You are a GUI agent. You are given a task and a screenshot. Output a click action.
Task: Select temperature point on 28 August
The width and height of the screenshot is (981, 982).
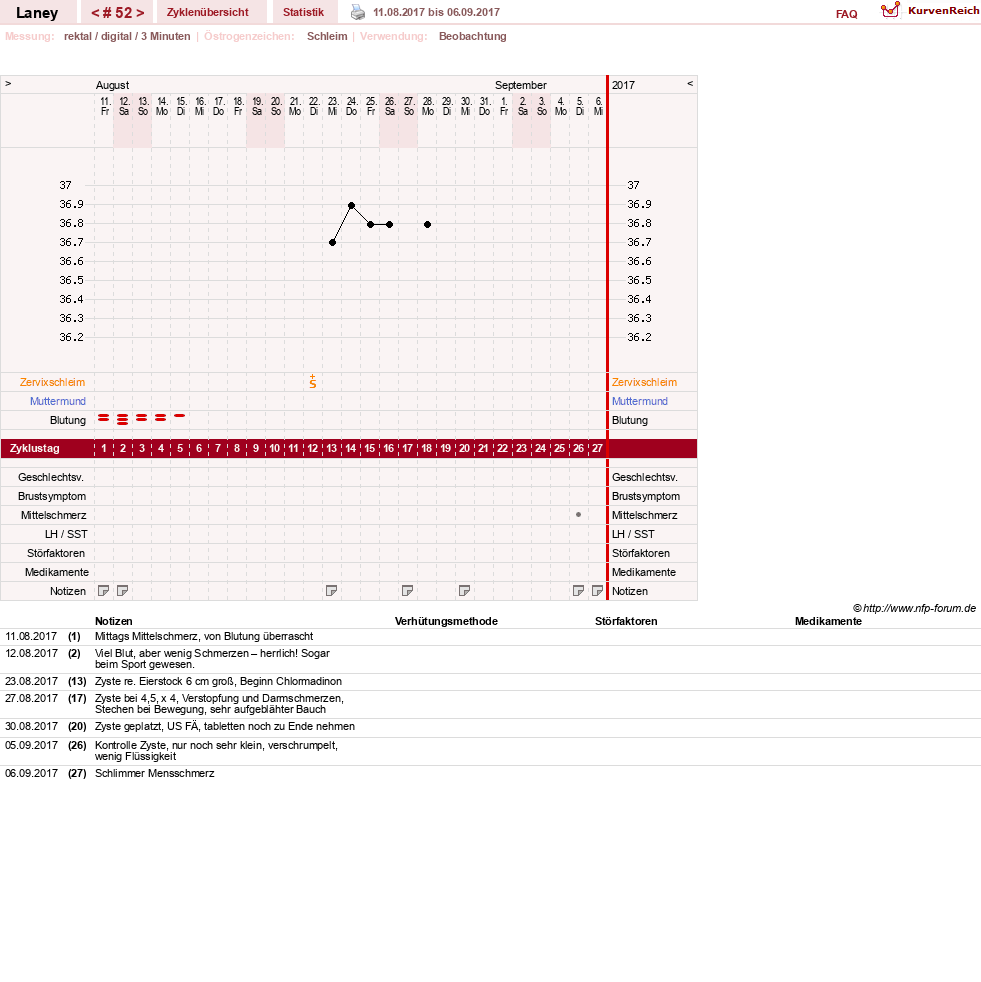coord(427,224)
